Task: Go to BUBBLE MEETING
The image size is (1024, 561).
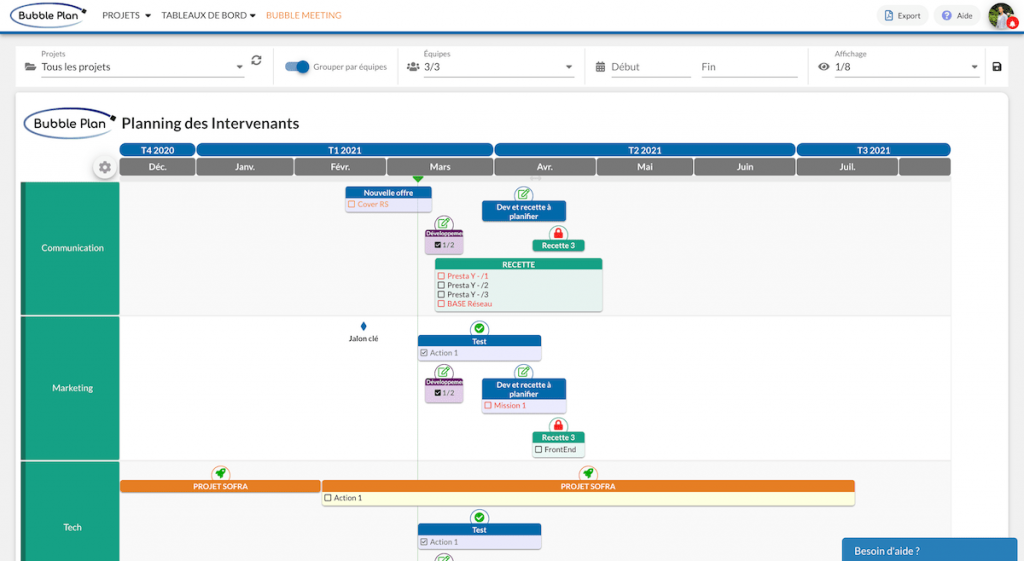Action: click(x=303, y=15)
